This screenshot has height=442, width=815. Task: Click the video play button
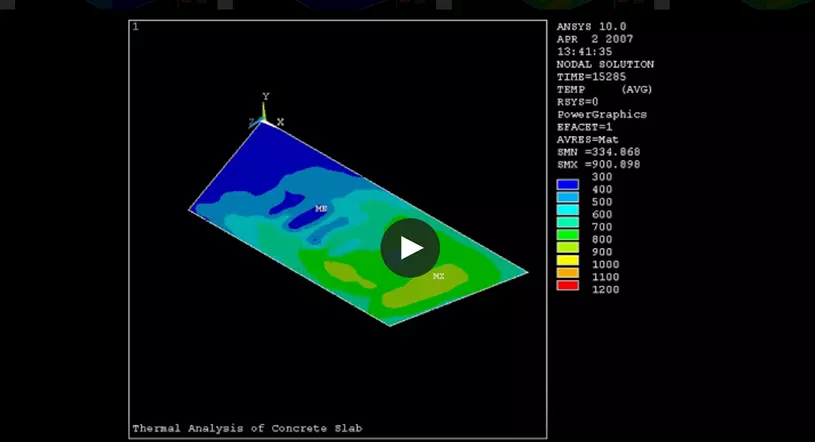click(x=410, y=248)
